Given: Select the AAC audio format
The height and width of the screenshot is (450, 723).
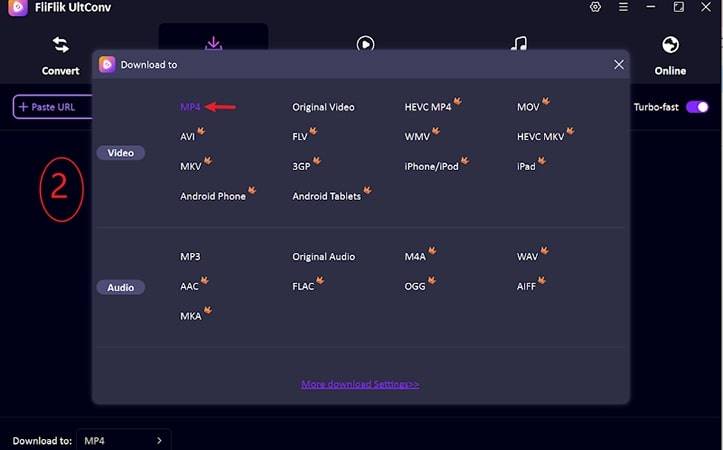Looking at the screenshot, I should 189,286.
